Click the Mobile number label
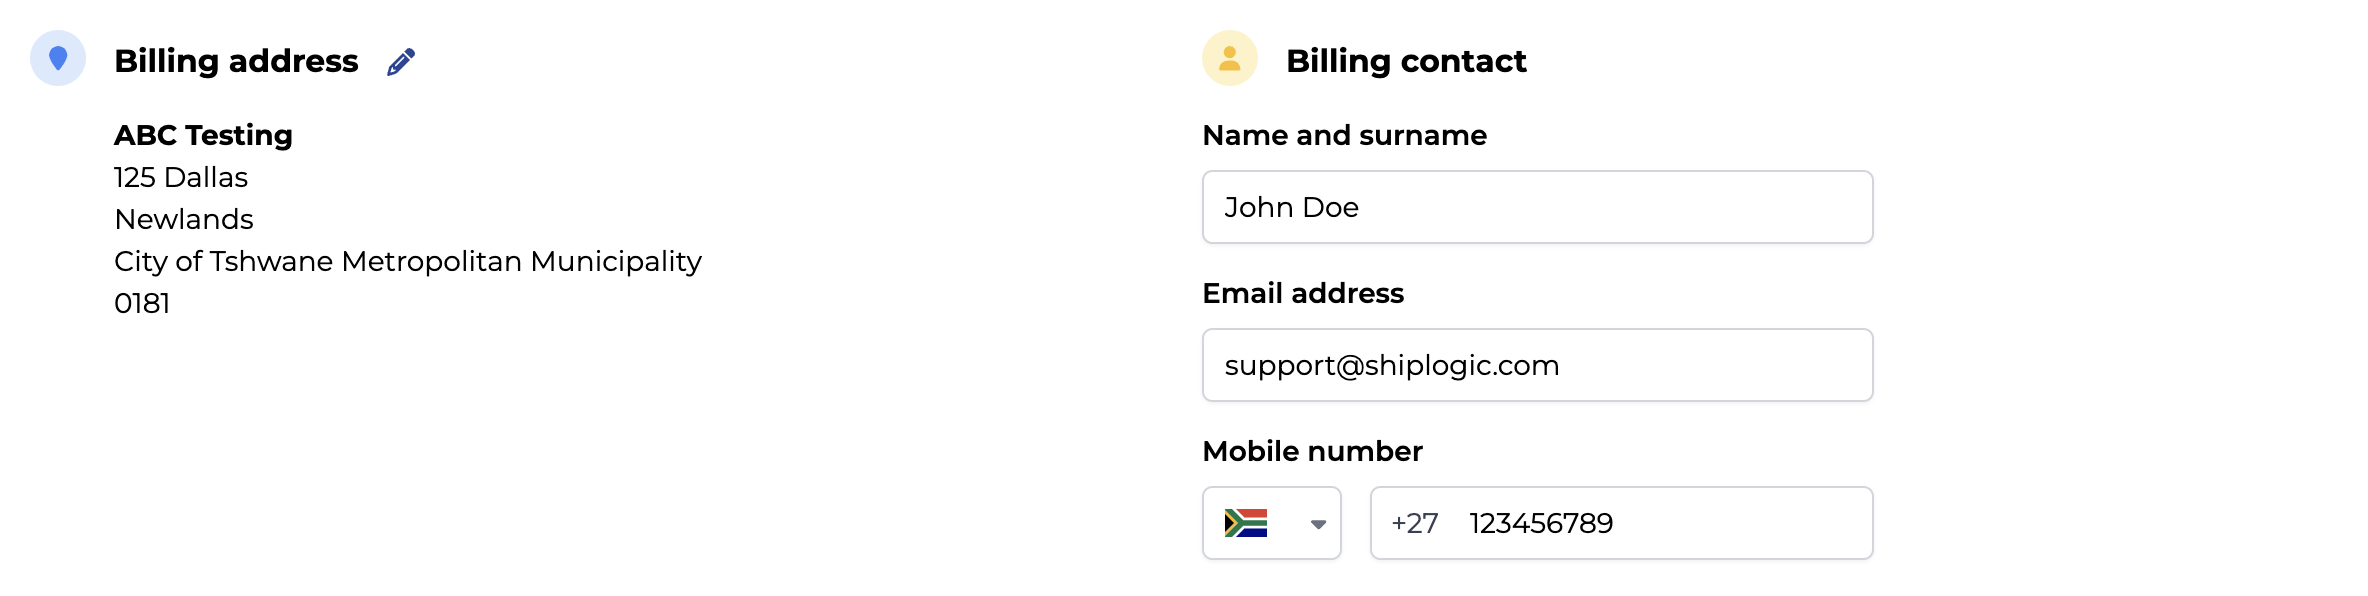This screenshot has height=596, width=2368. pyautogui.click(x=1312, y=451)
